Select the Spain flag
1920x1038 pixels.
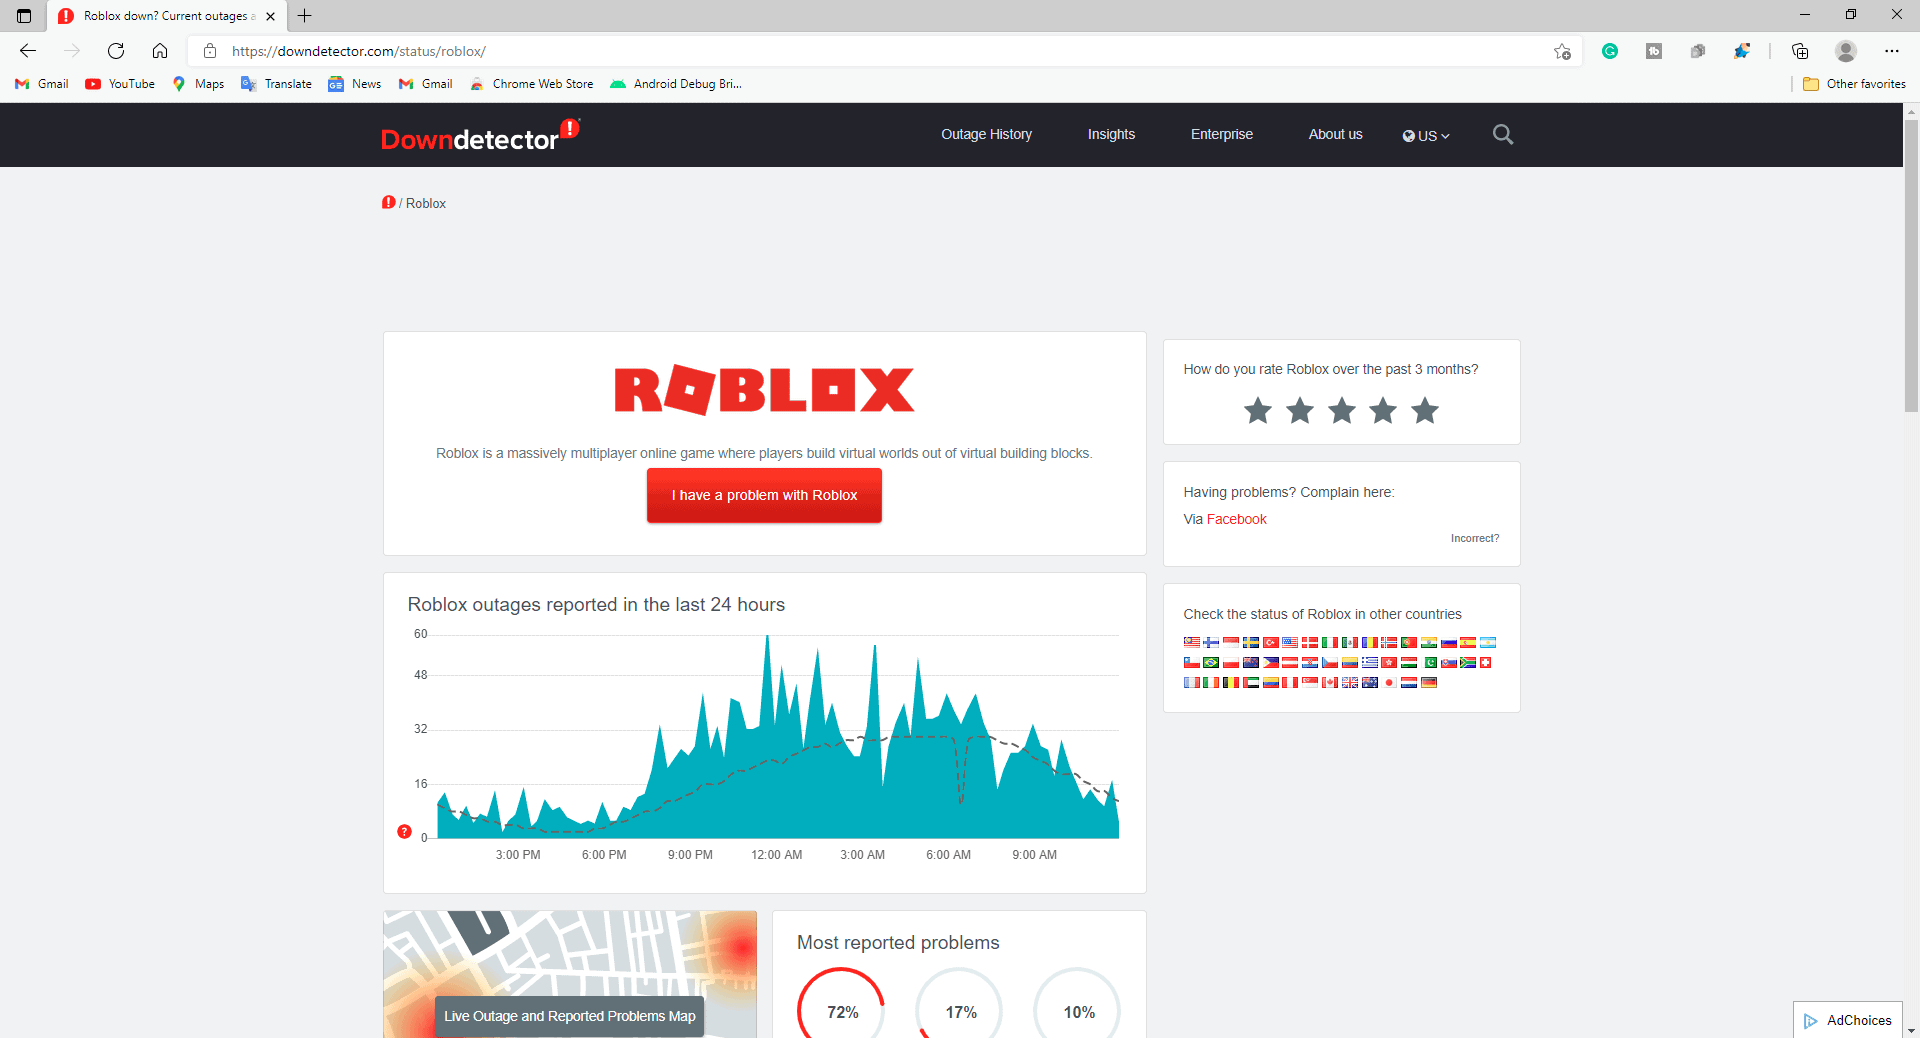[1468, 642]
